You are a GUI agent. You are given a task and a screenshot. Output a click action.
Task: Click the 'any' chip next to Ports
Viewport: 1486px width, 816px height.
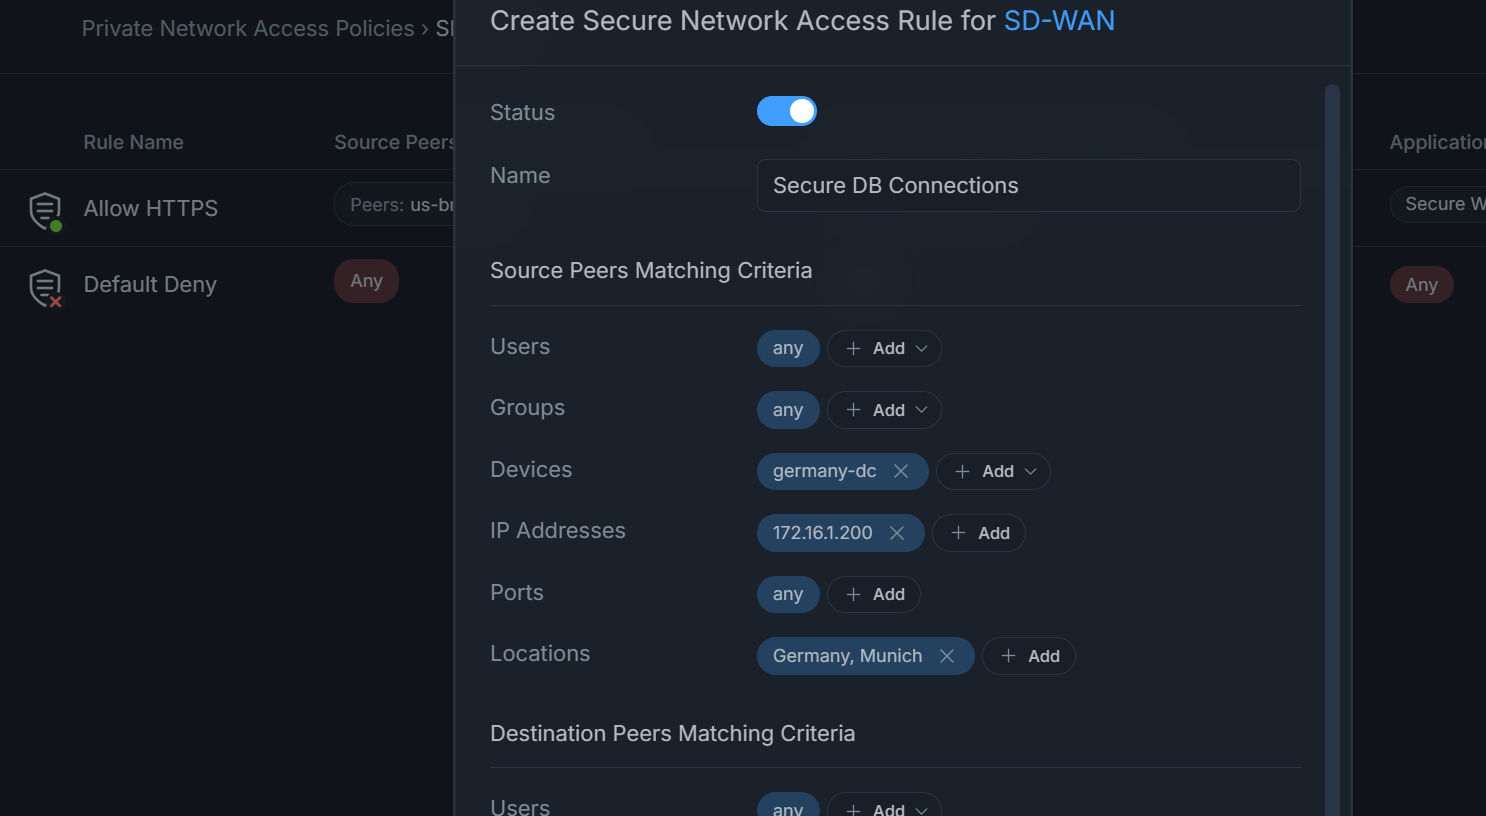pyautogui.click(x=787, y=594)
